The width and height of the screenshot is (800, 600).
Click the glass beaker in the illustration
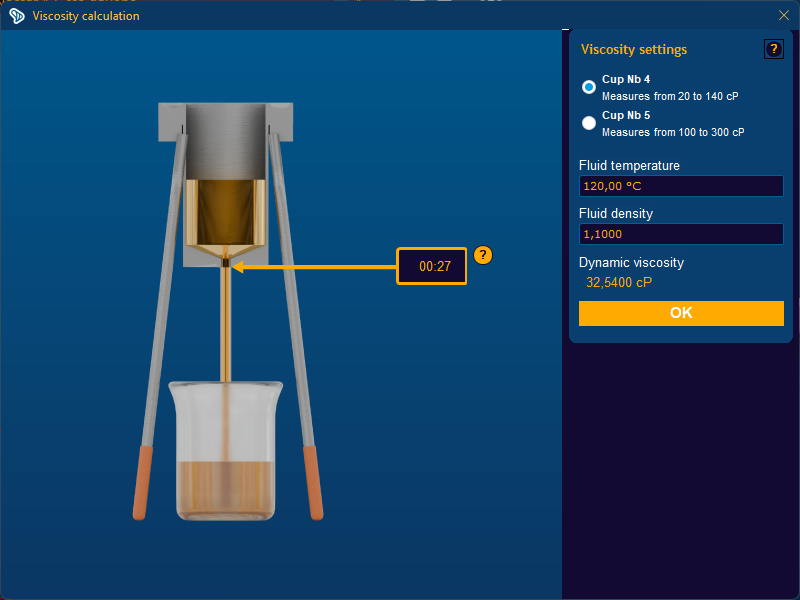(226, 451)
